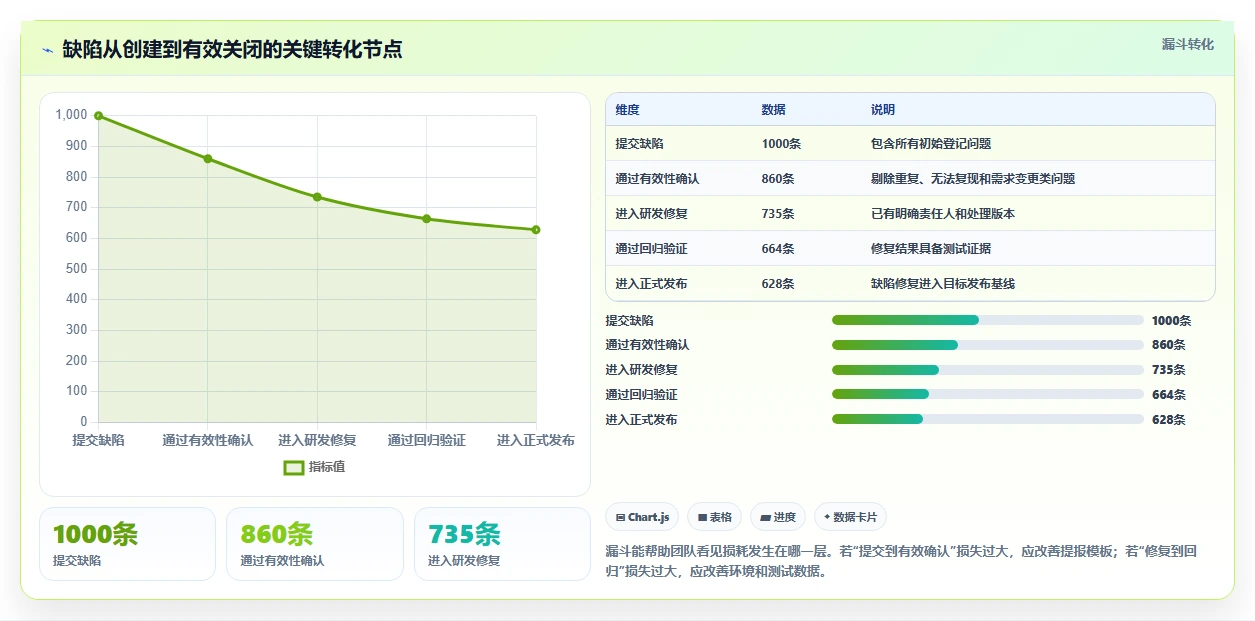Click the 进入研发修复 x-axis label on the chart
1255x621 pixels.
point(317,440)
